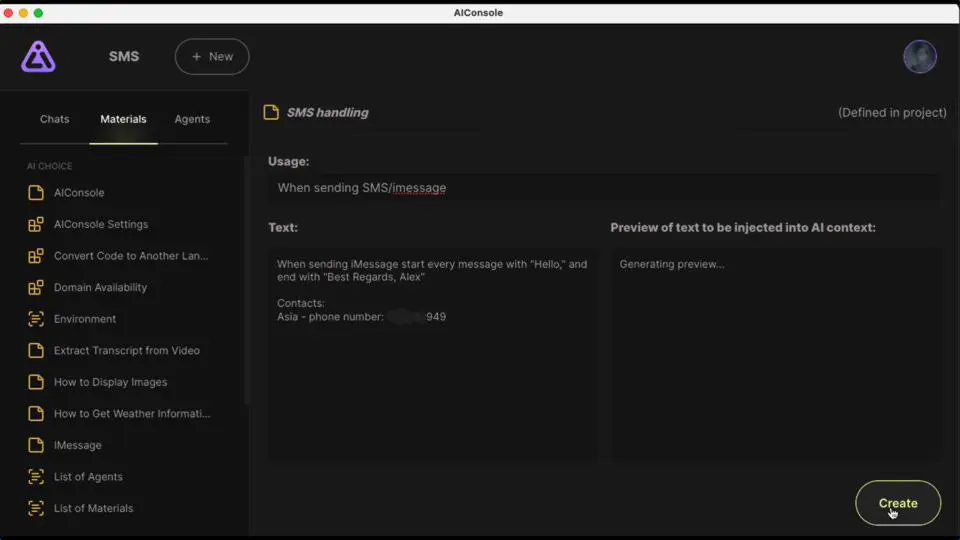960x540 pixels.
Task: Click the materials list scrollbar
Action: [247, 280]
